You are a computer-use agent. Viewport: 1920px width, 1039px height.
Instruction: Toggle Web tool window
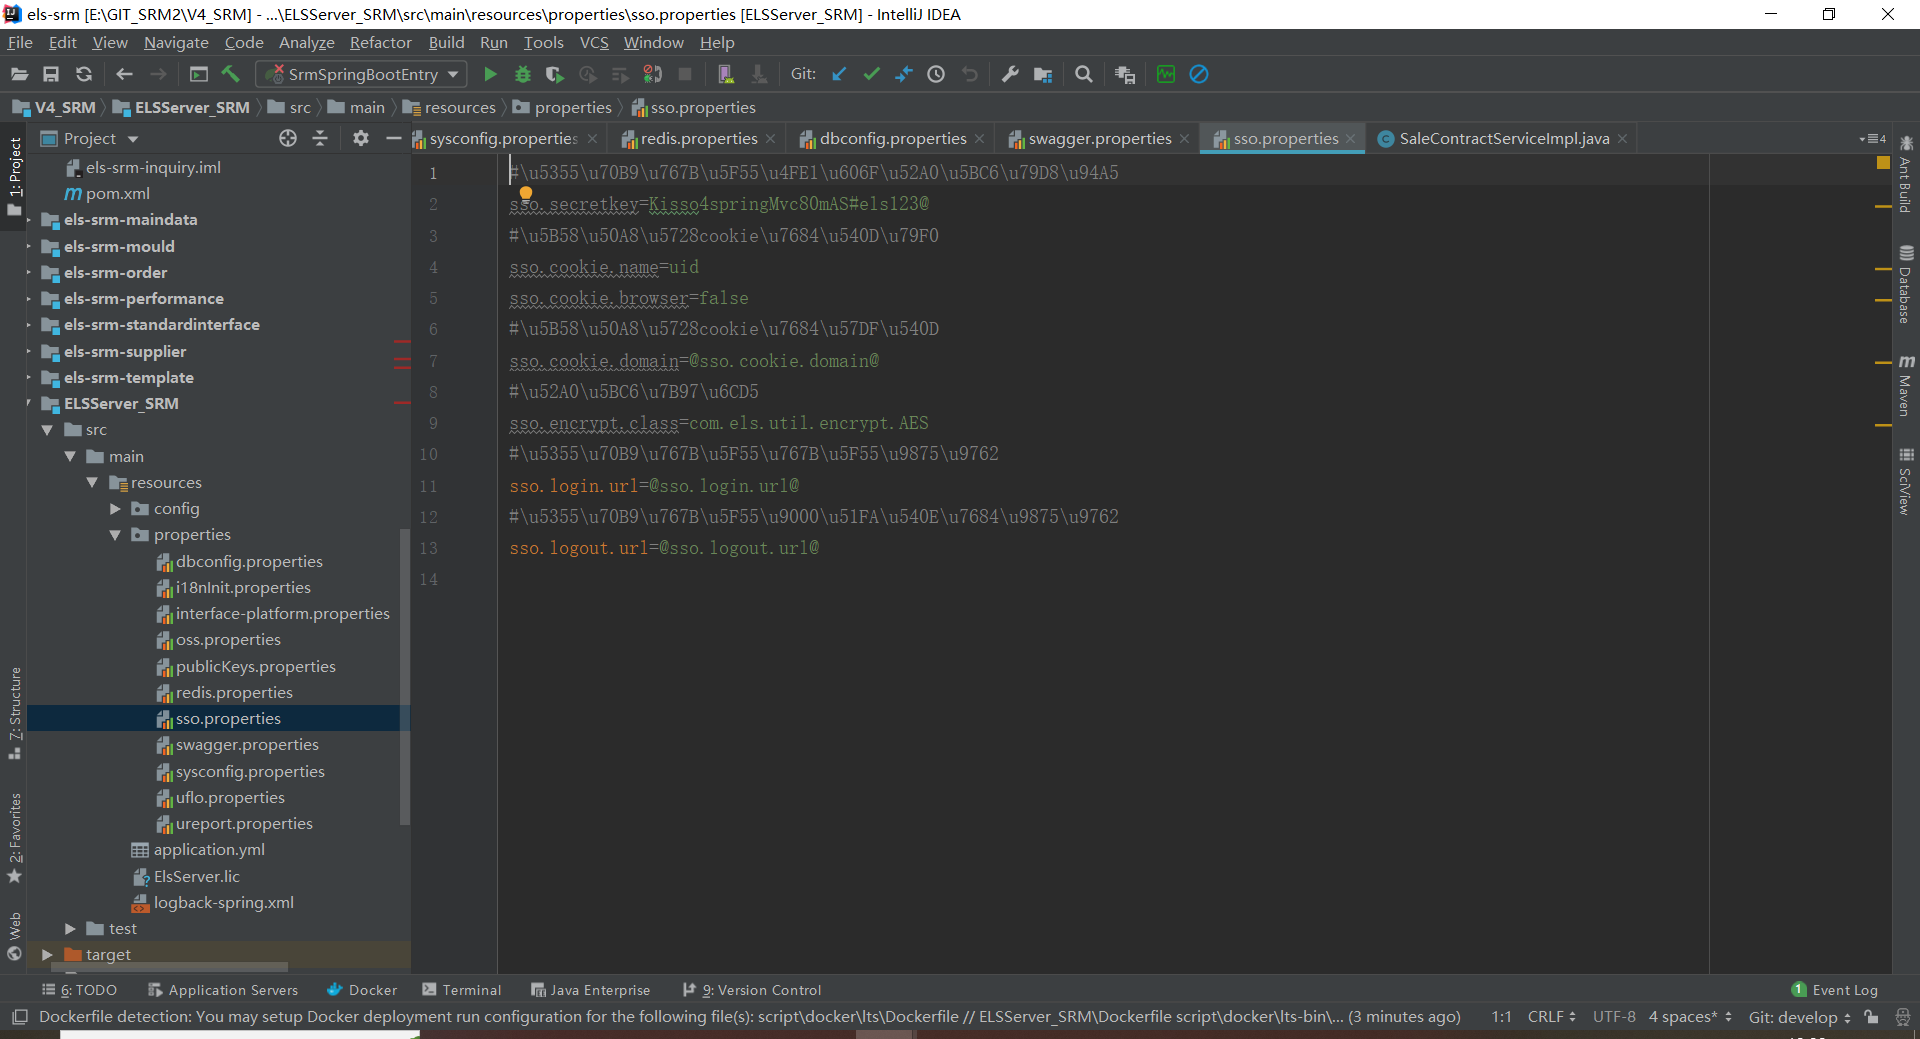tap(15, 936)
